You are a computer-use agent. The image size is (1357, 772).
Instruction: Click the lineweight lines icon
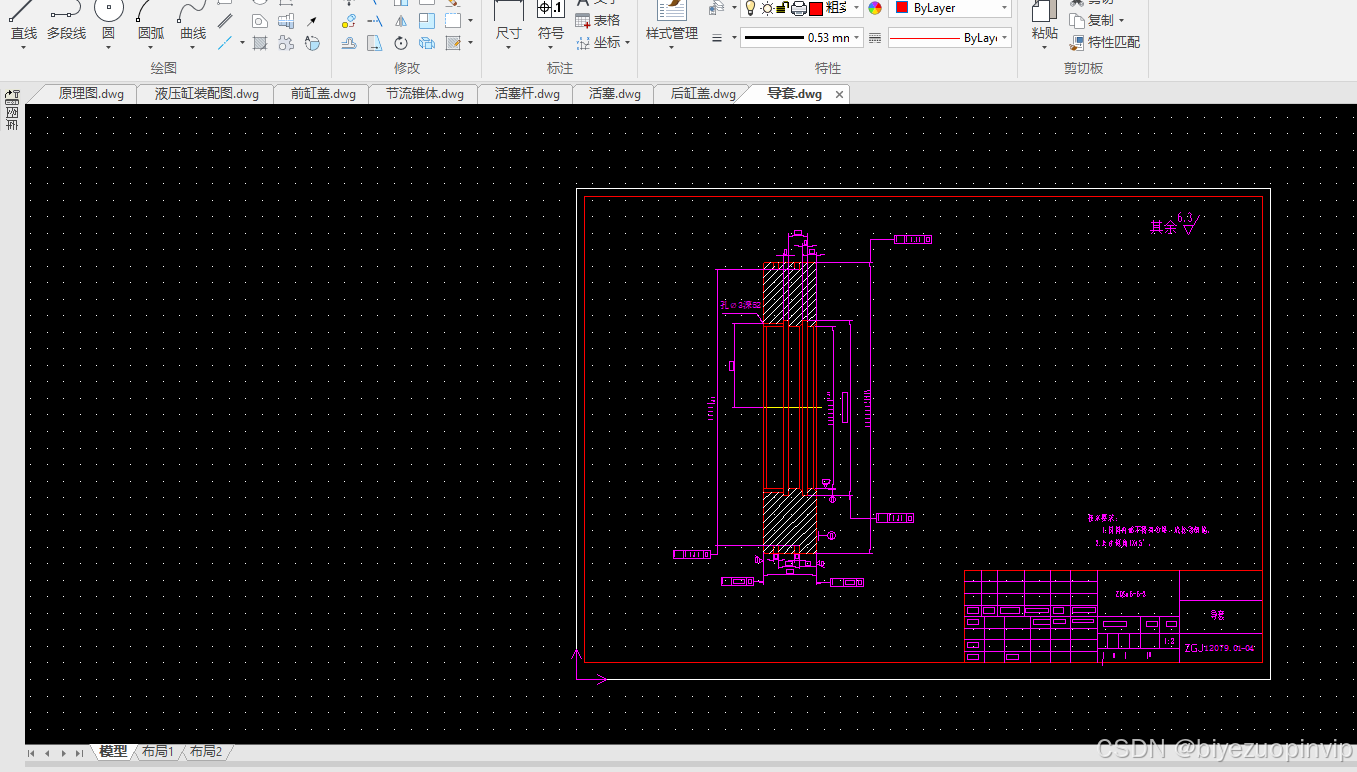point(717,38)
